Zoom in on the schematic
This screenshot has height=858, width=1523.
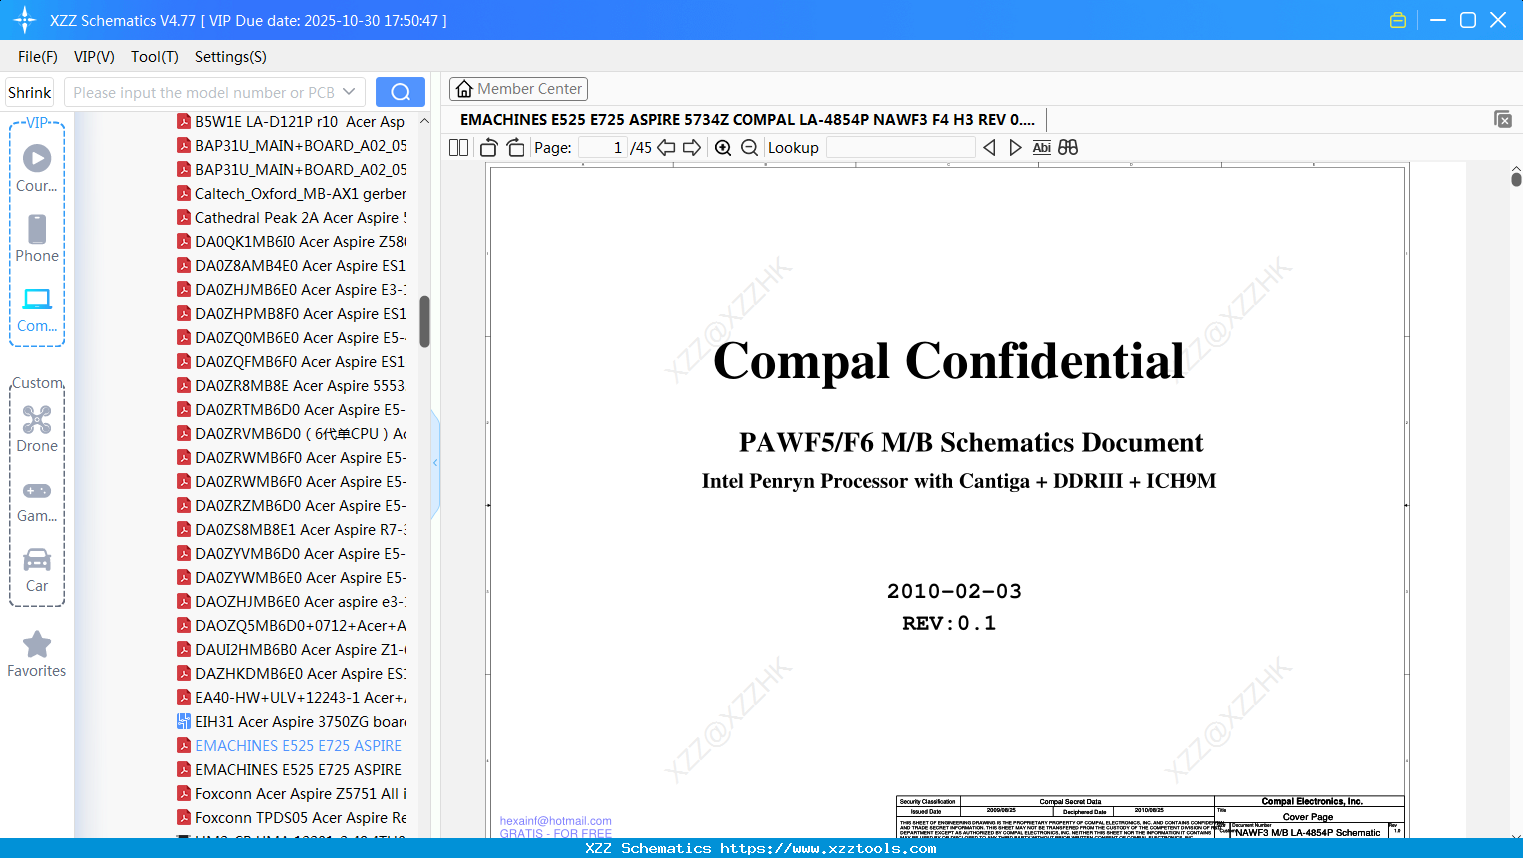pyautogui.click(x=723, y=148)
